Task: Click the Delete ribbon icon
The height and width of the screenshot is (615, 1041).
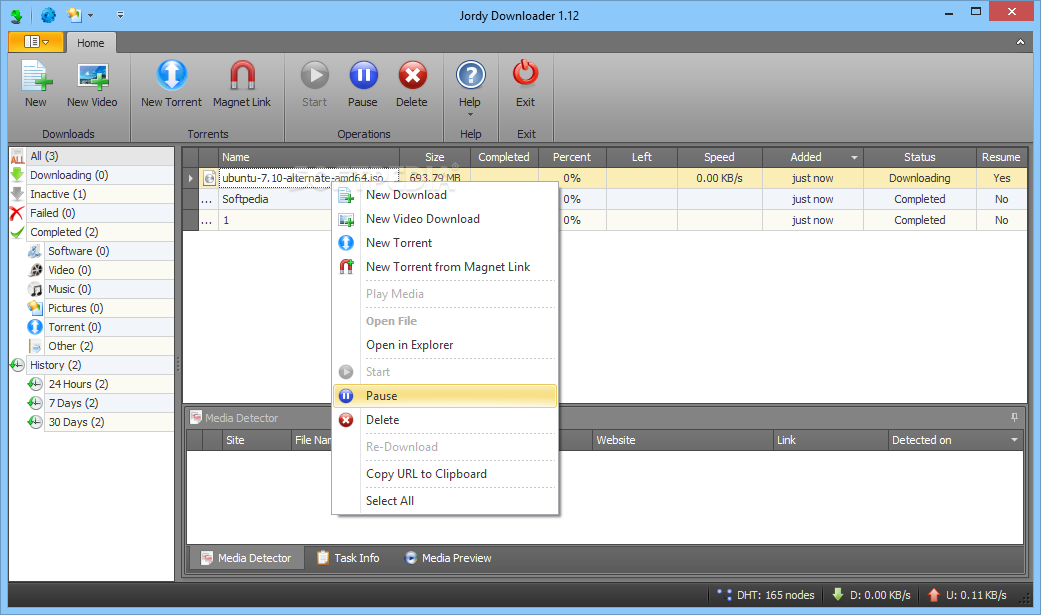Action: (412, 75)
